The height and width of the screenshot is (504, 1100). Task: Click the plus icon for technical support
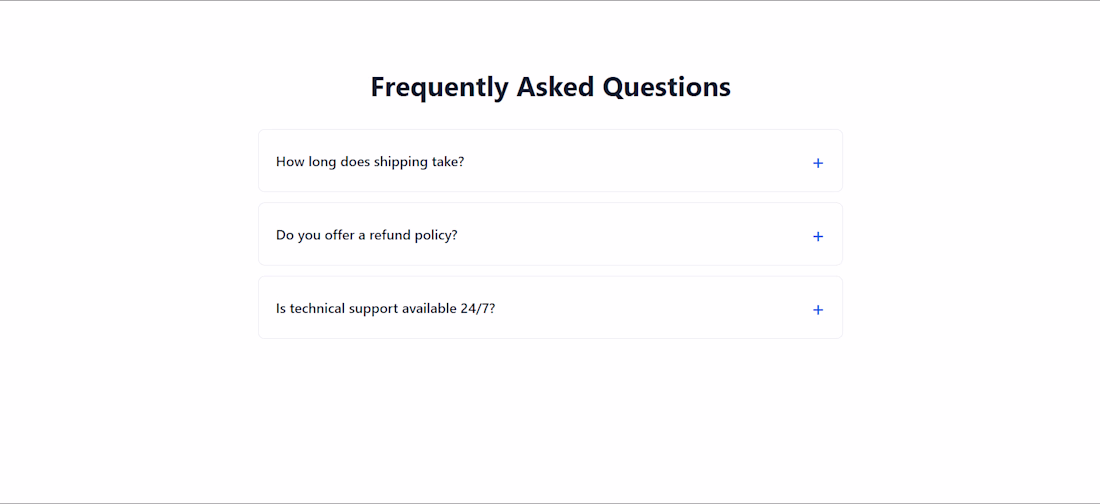pos(818,310)
